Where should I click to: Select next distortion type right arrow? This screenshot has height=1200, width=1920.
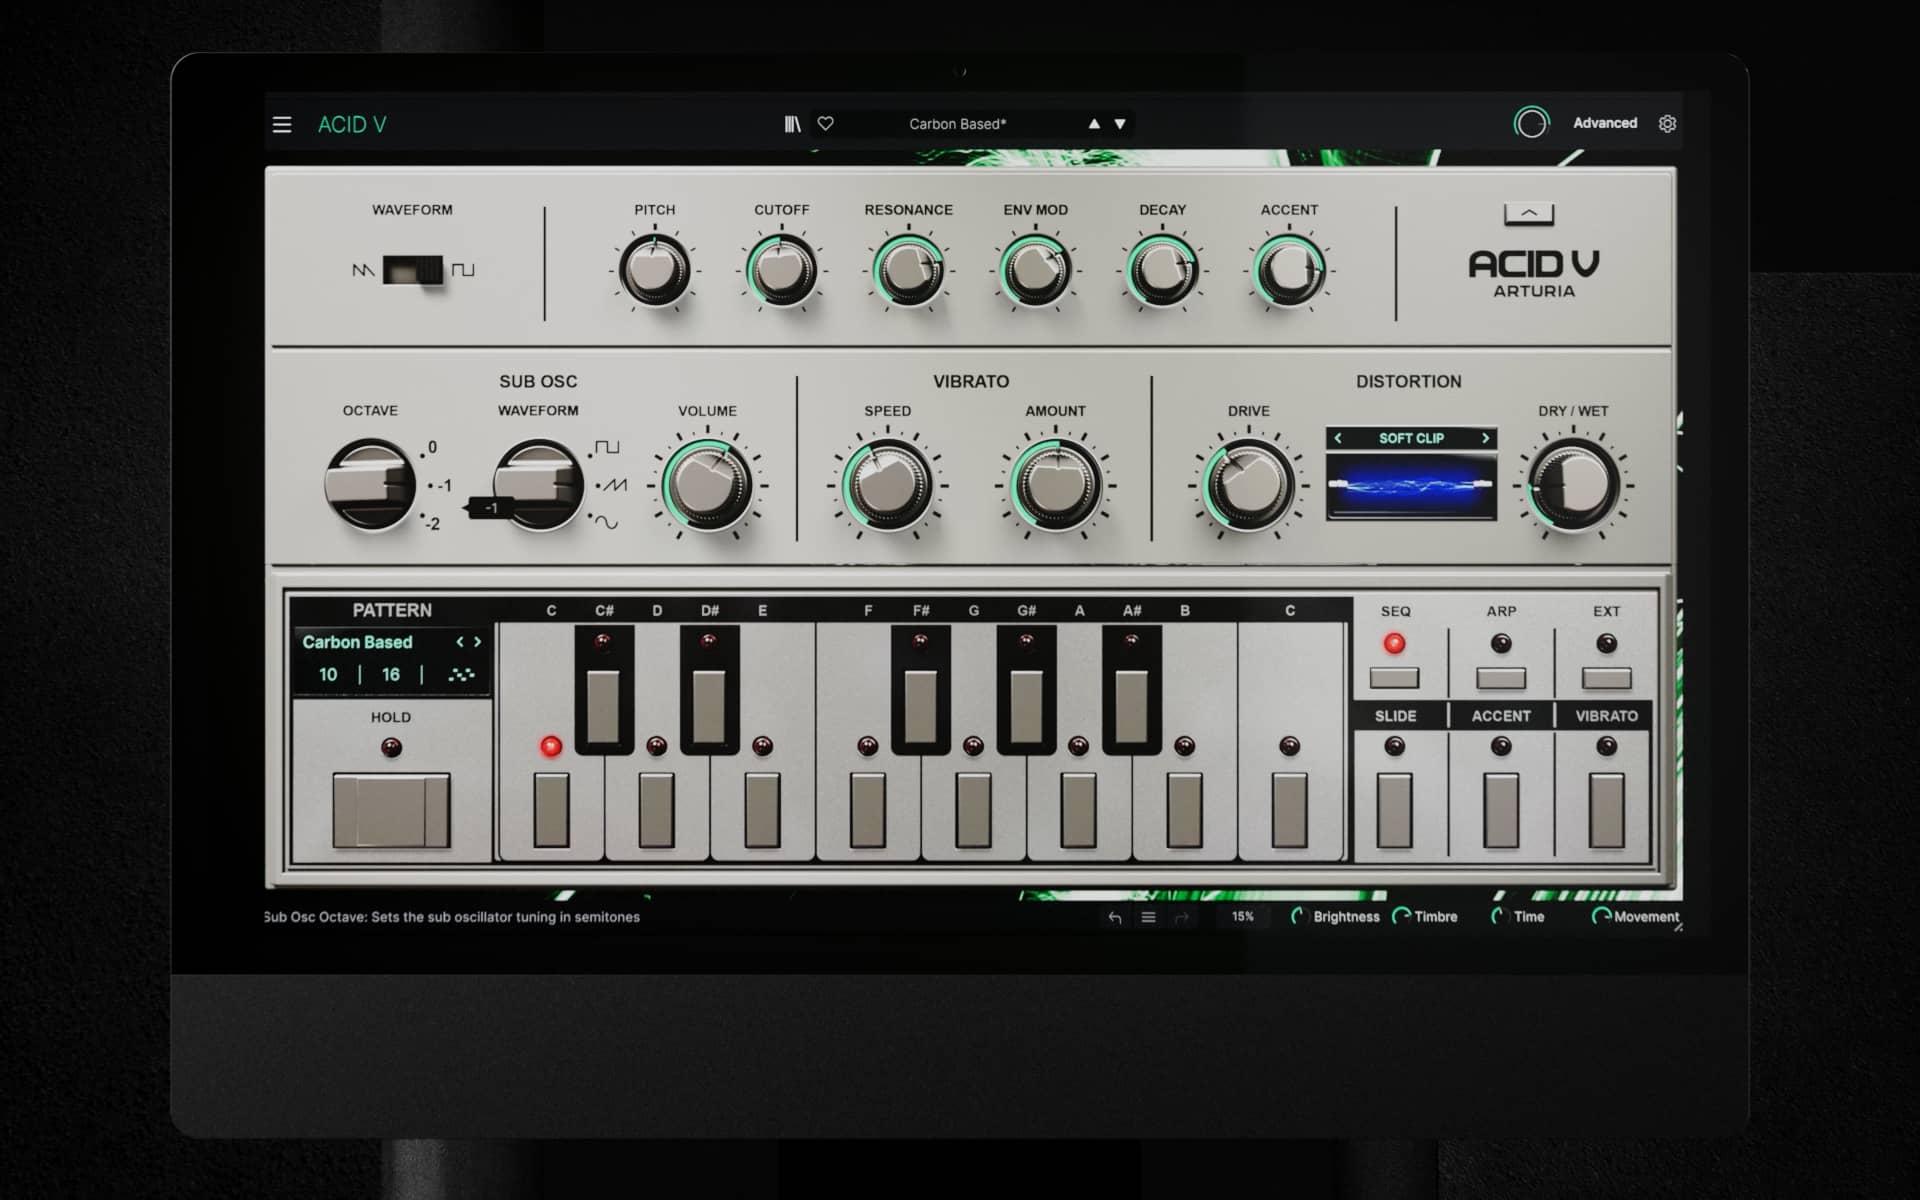pos(1485,438)
